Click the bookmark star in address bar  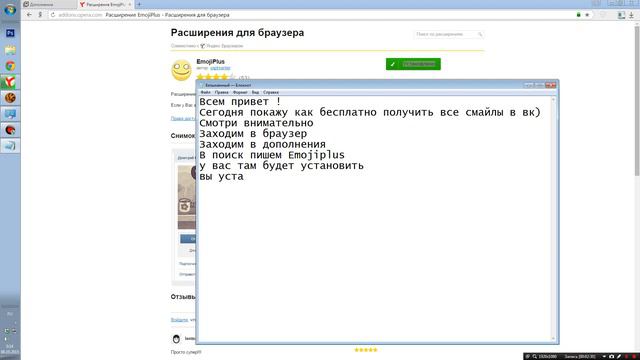click(587, 15)
